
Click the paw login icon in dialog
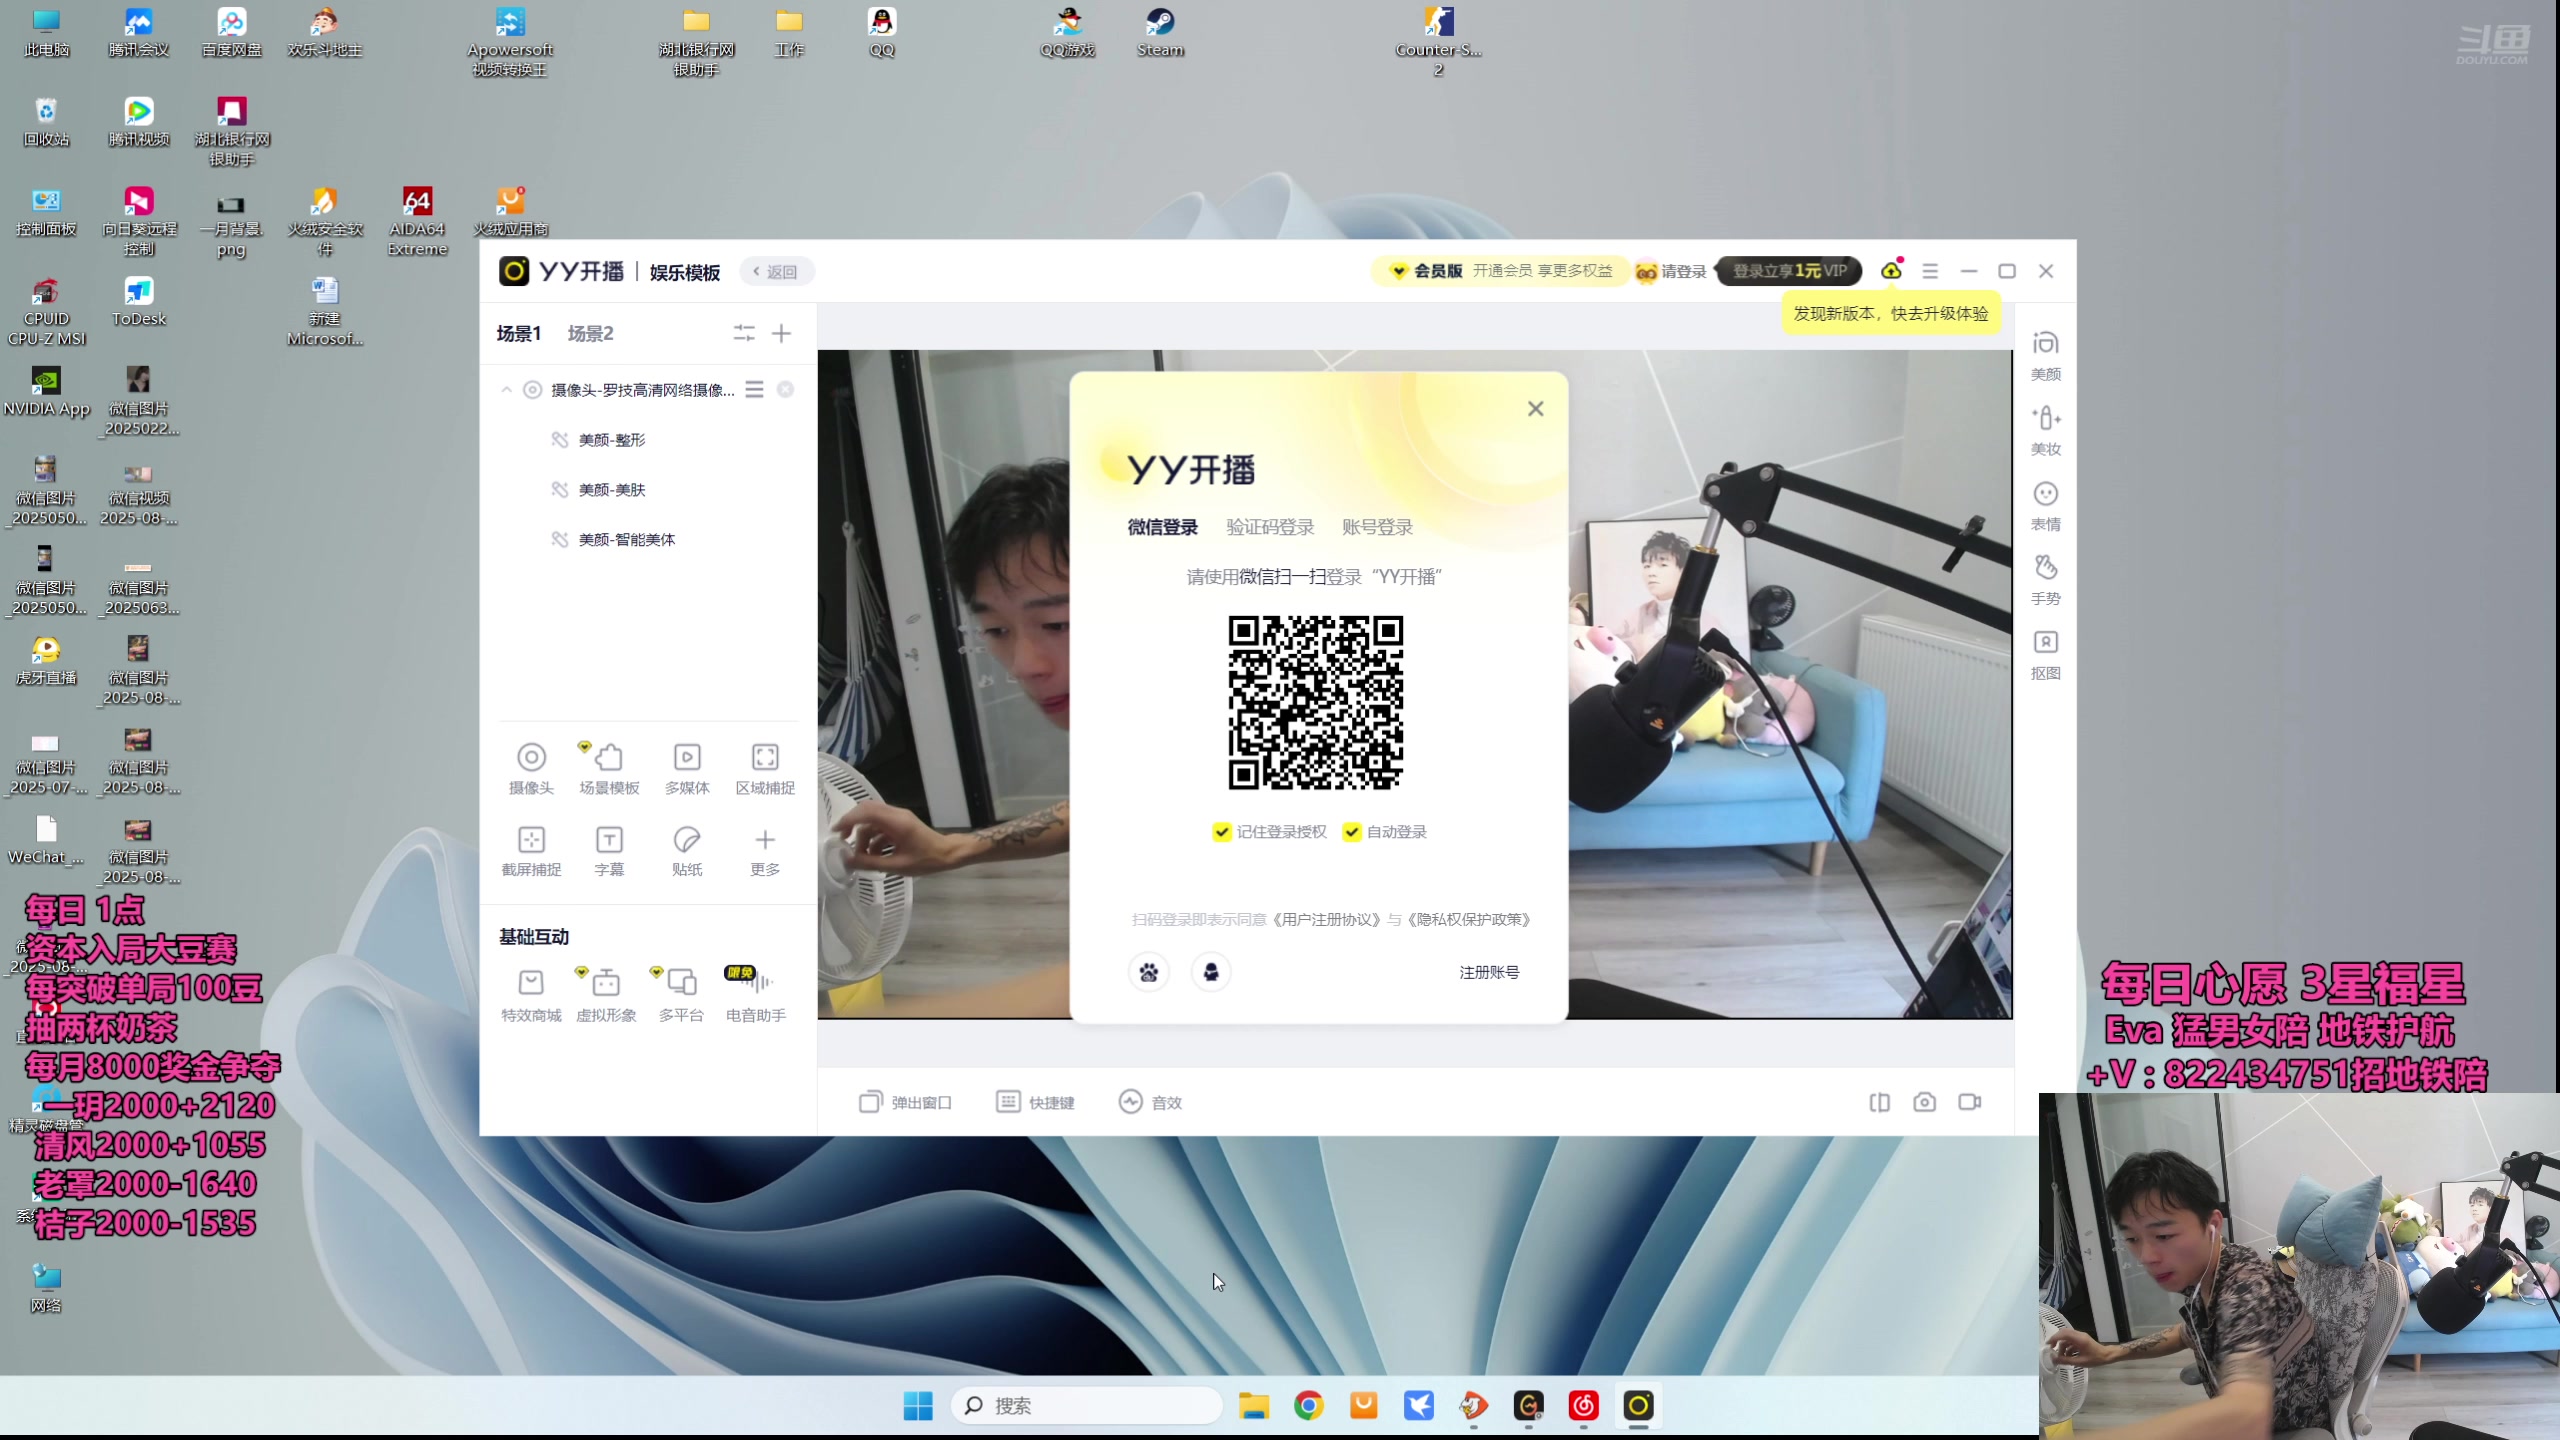[1149, 972]
